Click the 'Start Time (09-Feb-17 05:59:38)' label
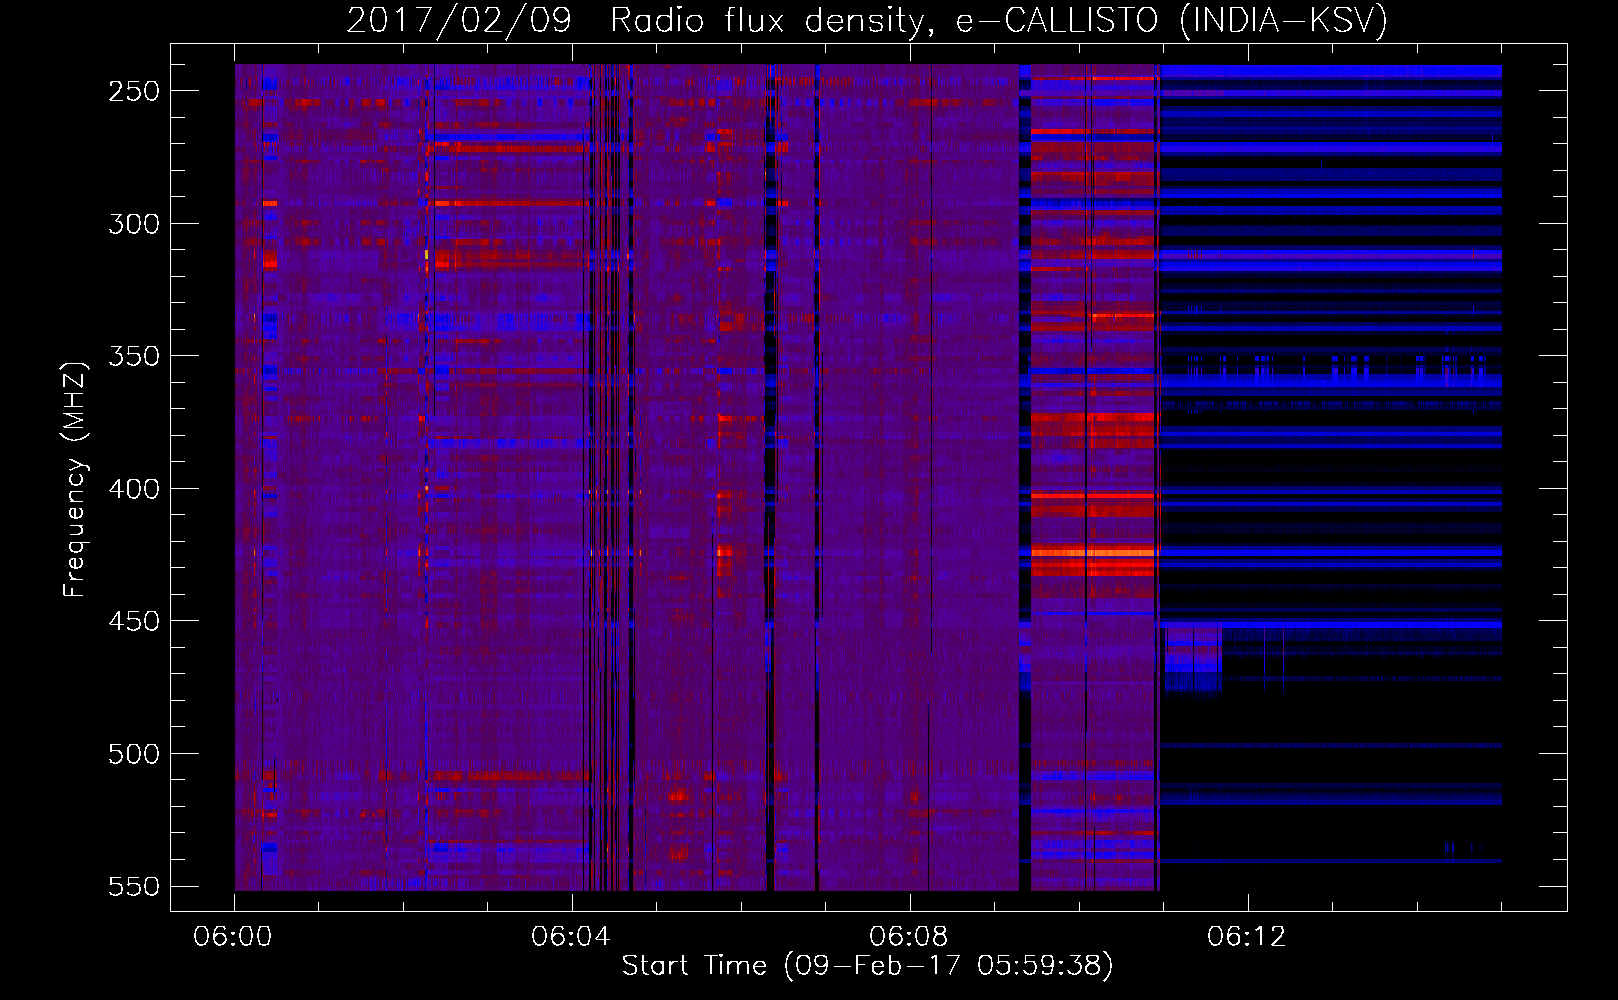1618x1000 pixels. tap(867, 966)
